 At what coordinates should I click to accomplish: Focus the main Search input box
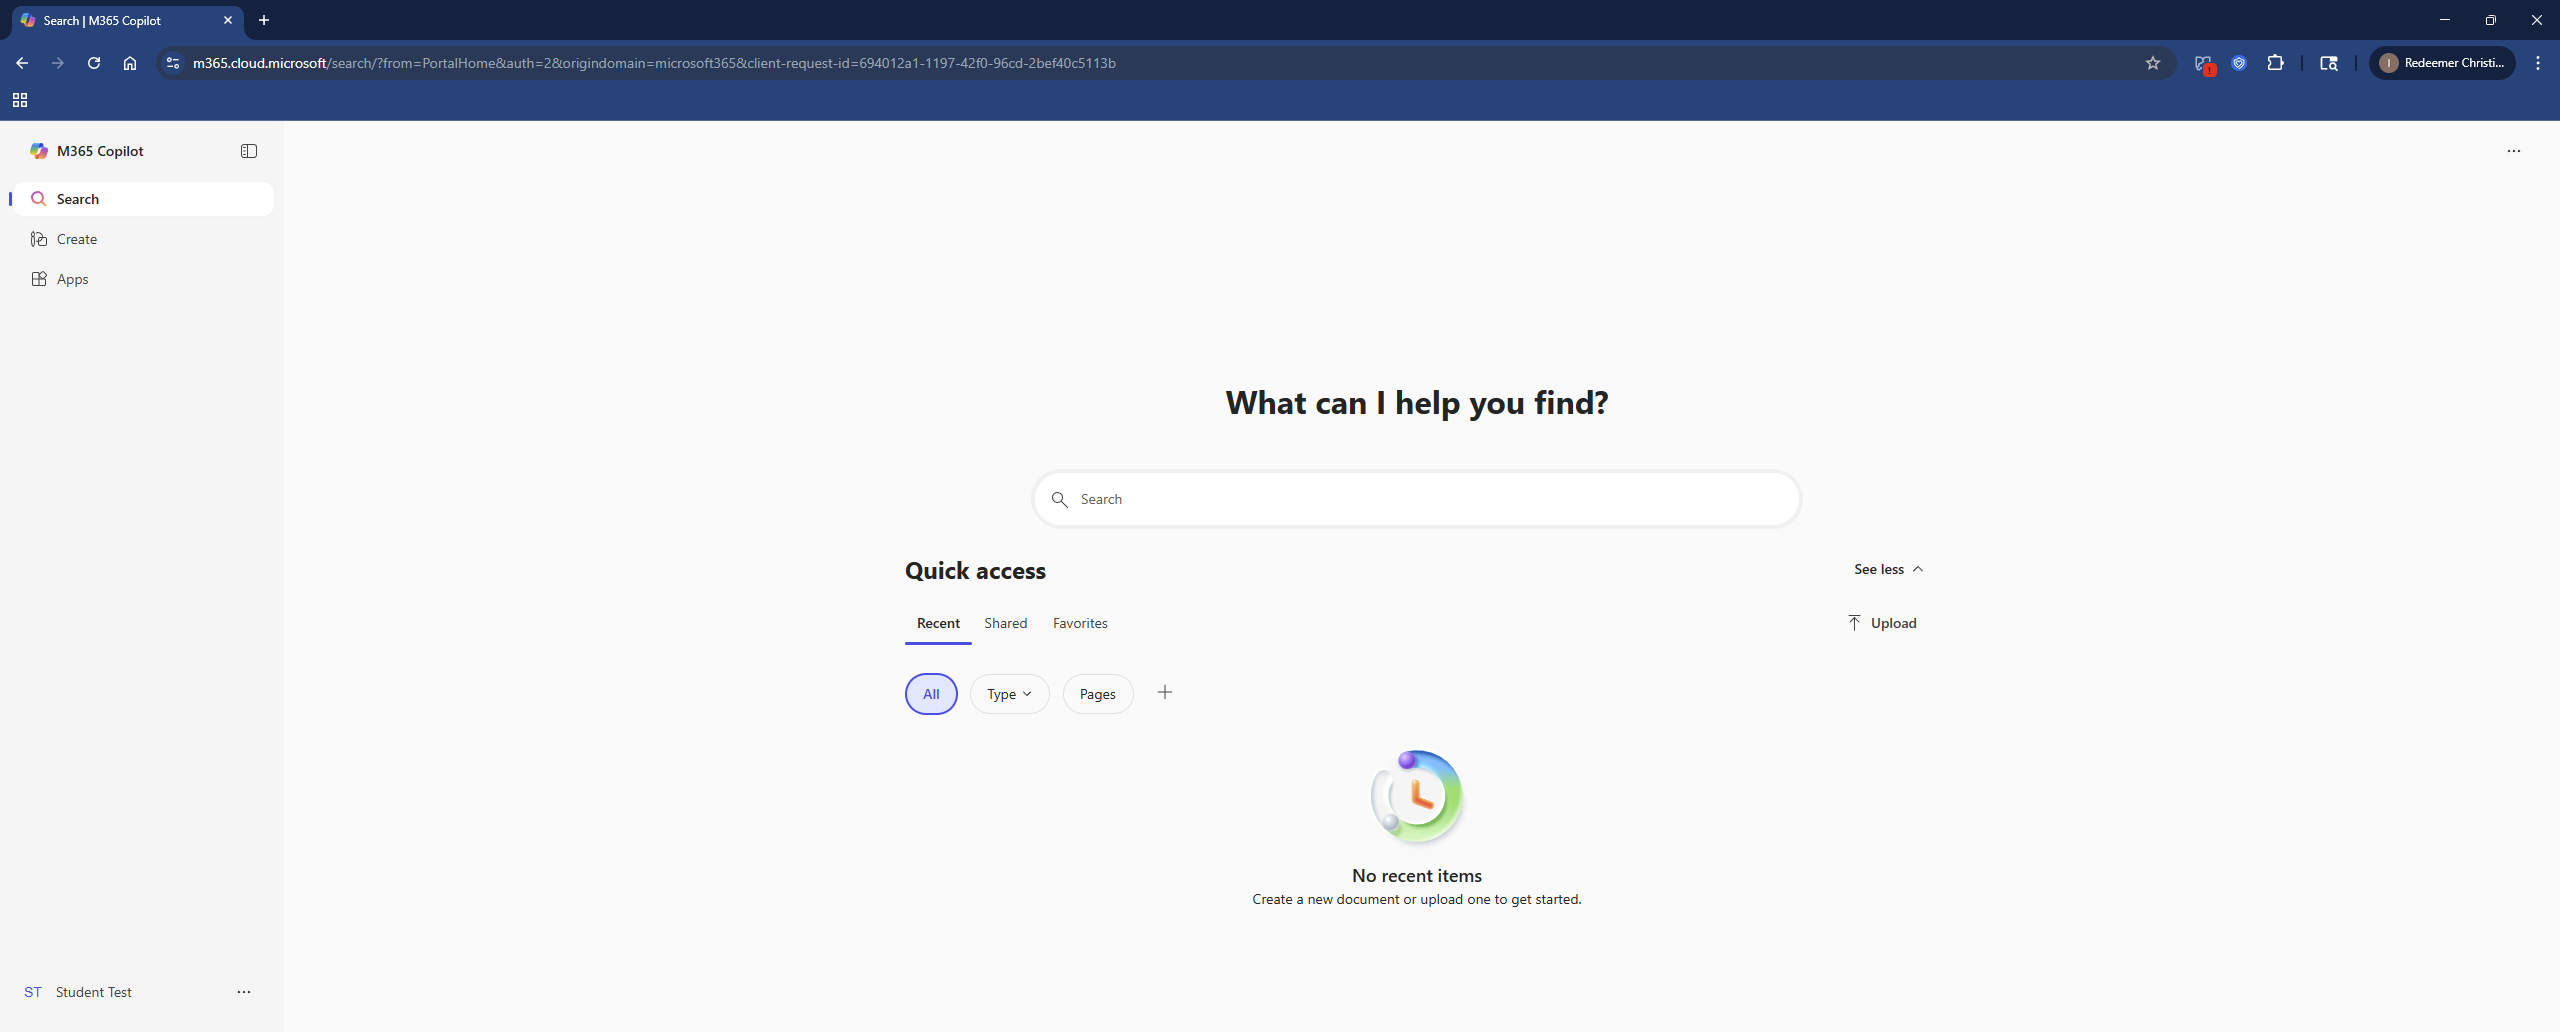1417,499
